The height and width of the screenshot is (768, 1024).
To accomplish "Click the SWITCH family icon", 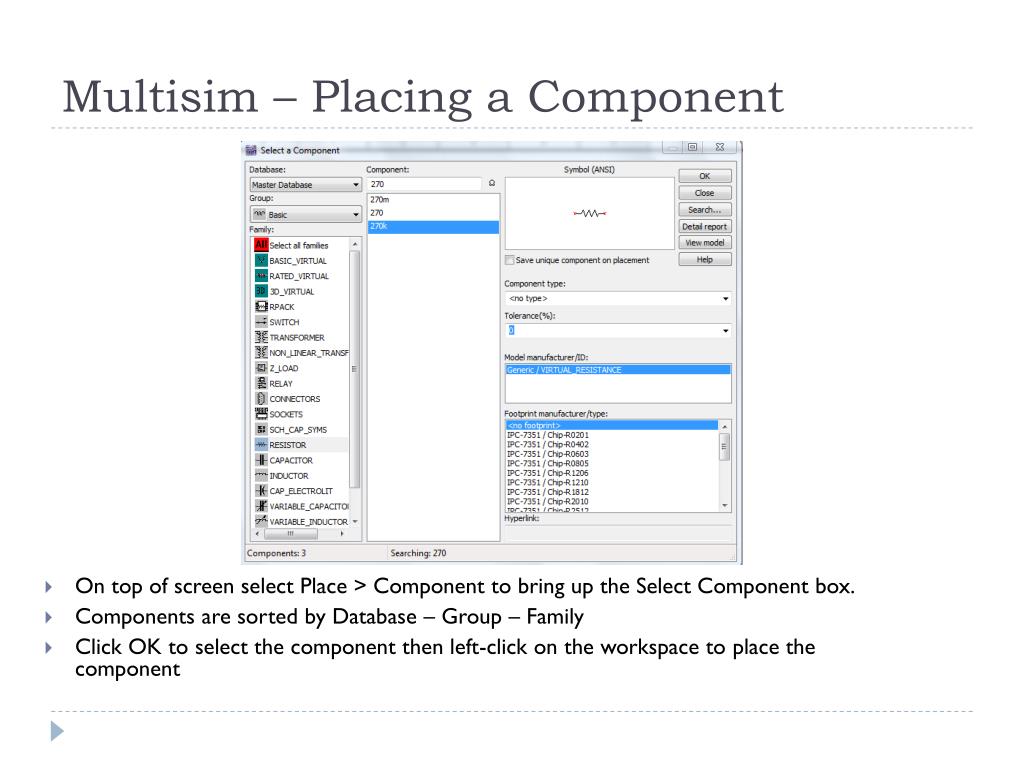I will pyautogui.click(x=261, y=322).
